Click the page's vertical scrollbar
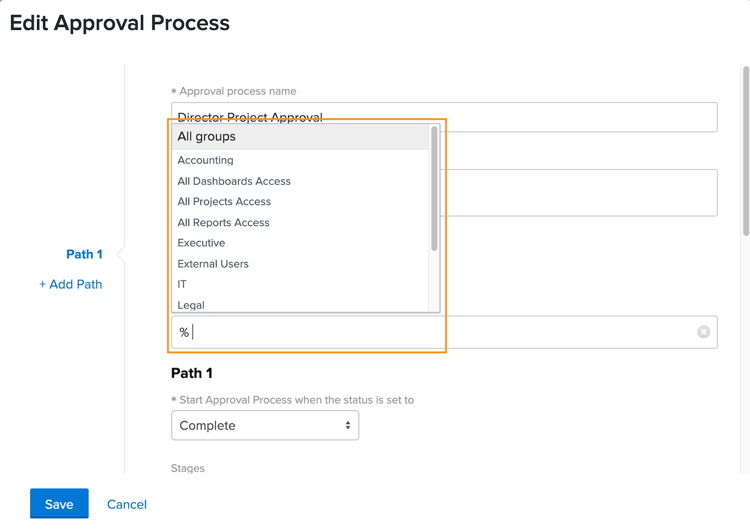The image size is (750, 532). click(x=746, y=150)
